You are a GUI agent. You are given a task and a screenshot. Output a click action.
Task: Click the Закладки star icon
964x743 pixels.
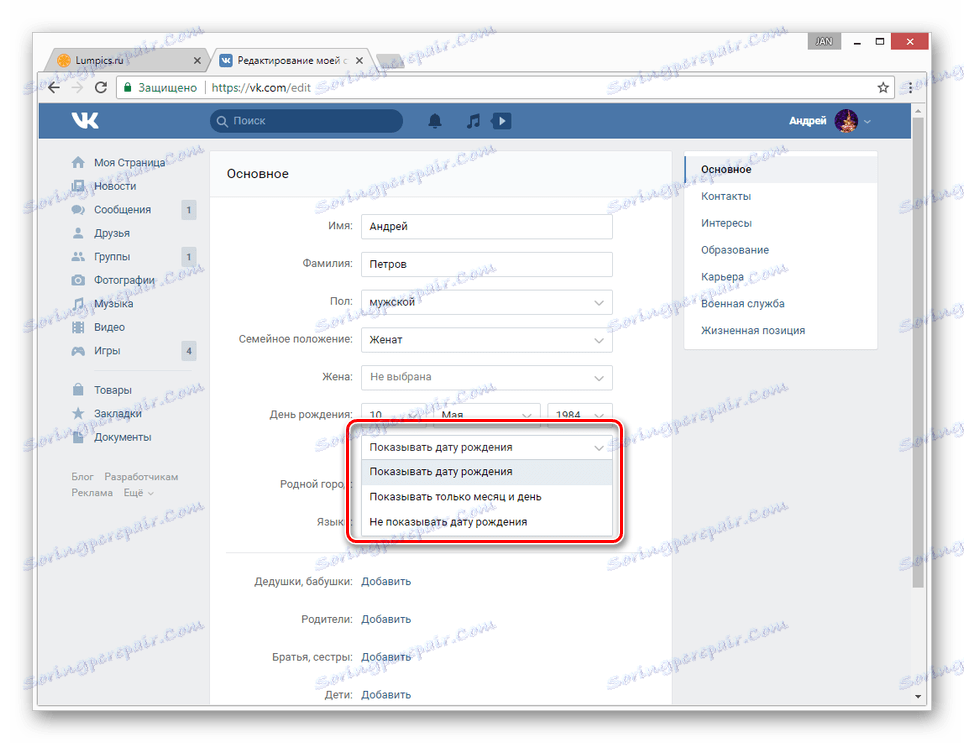[x=78, y=413]
